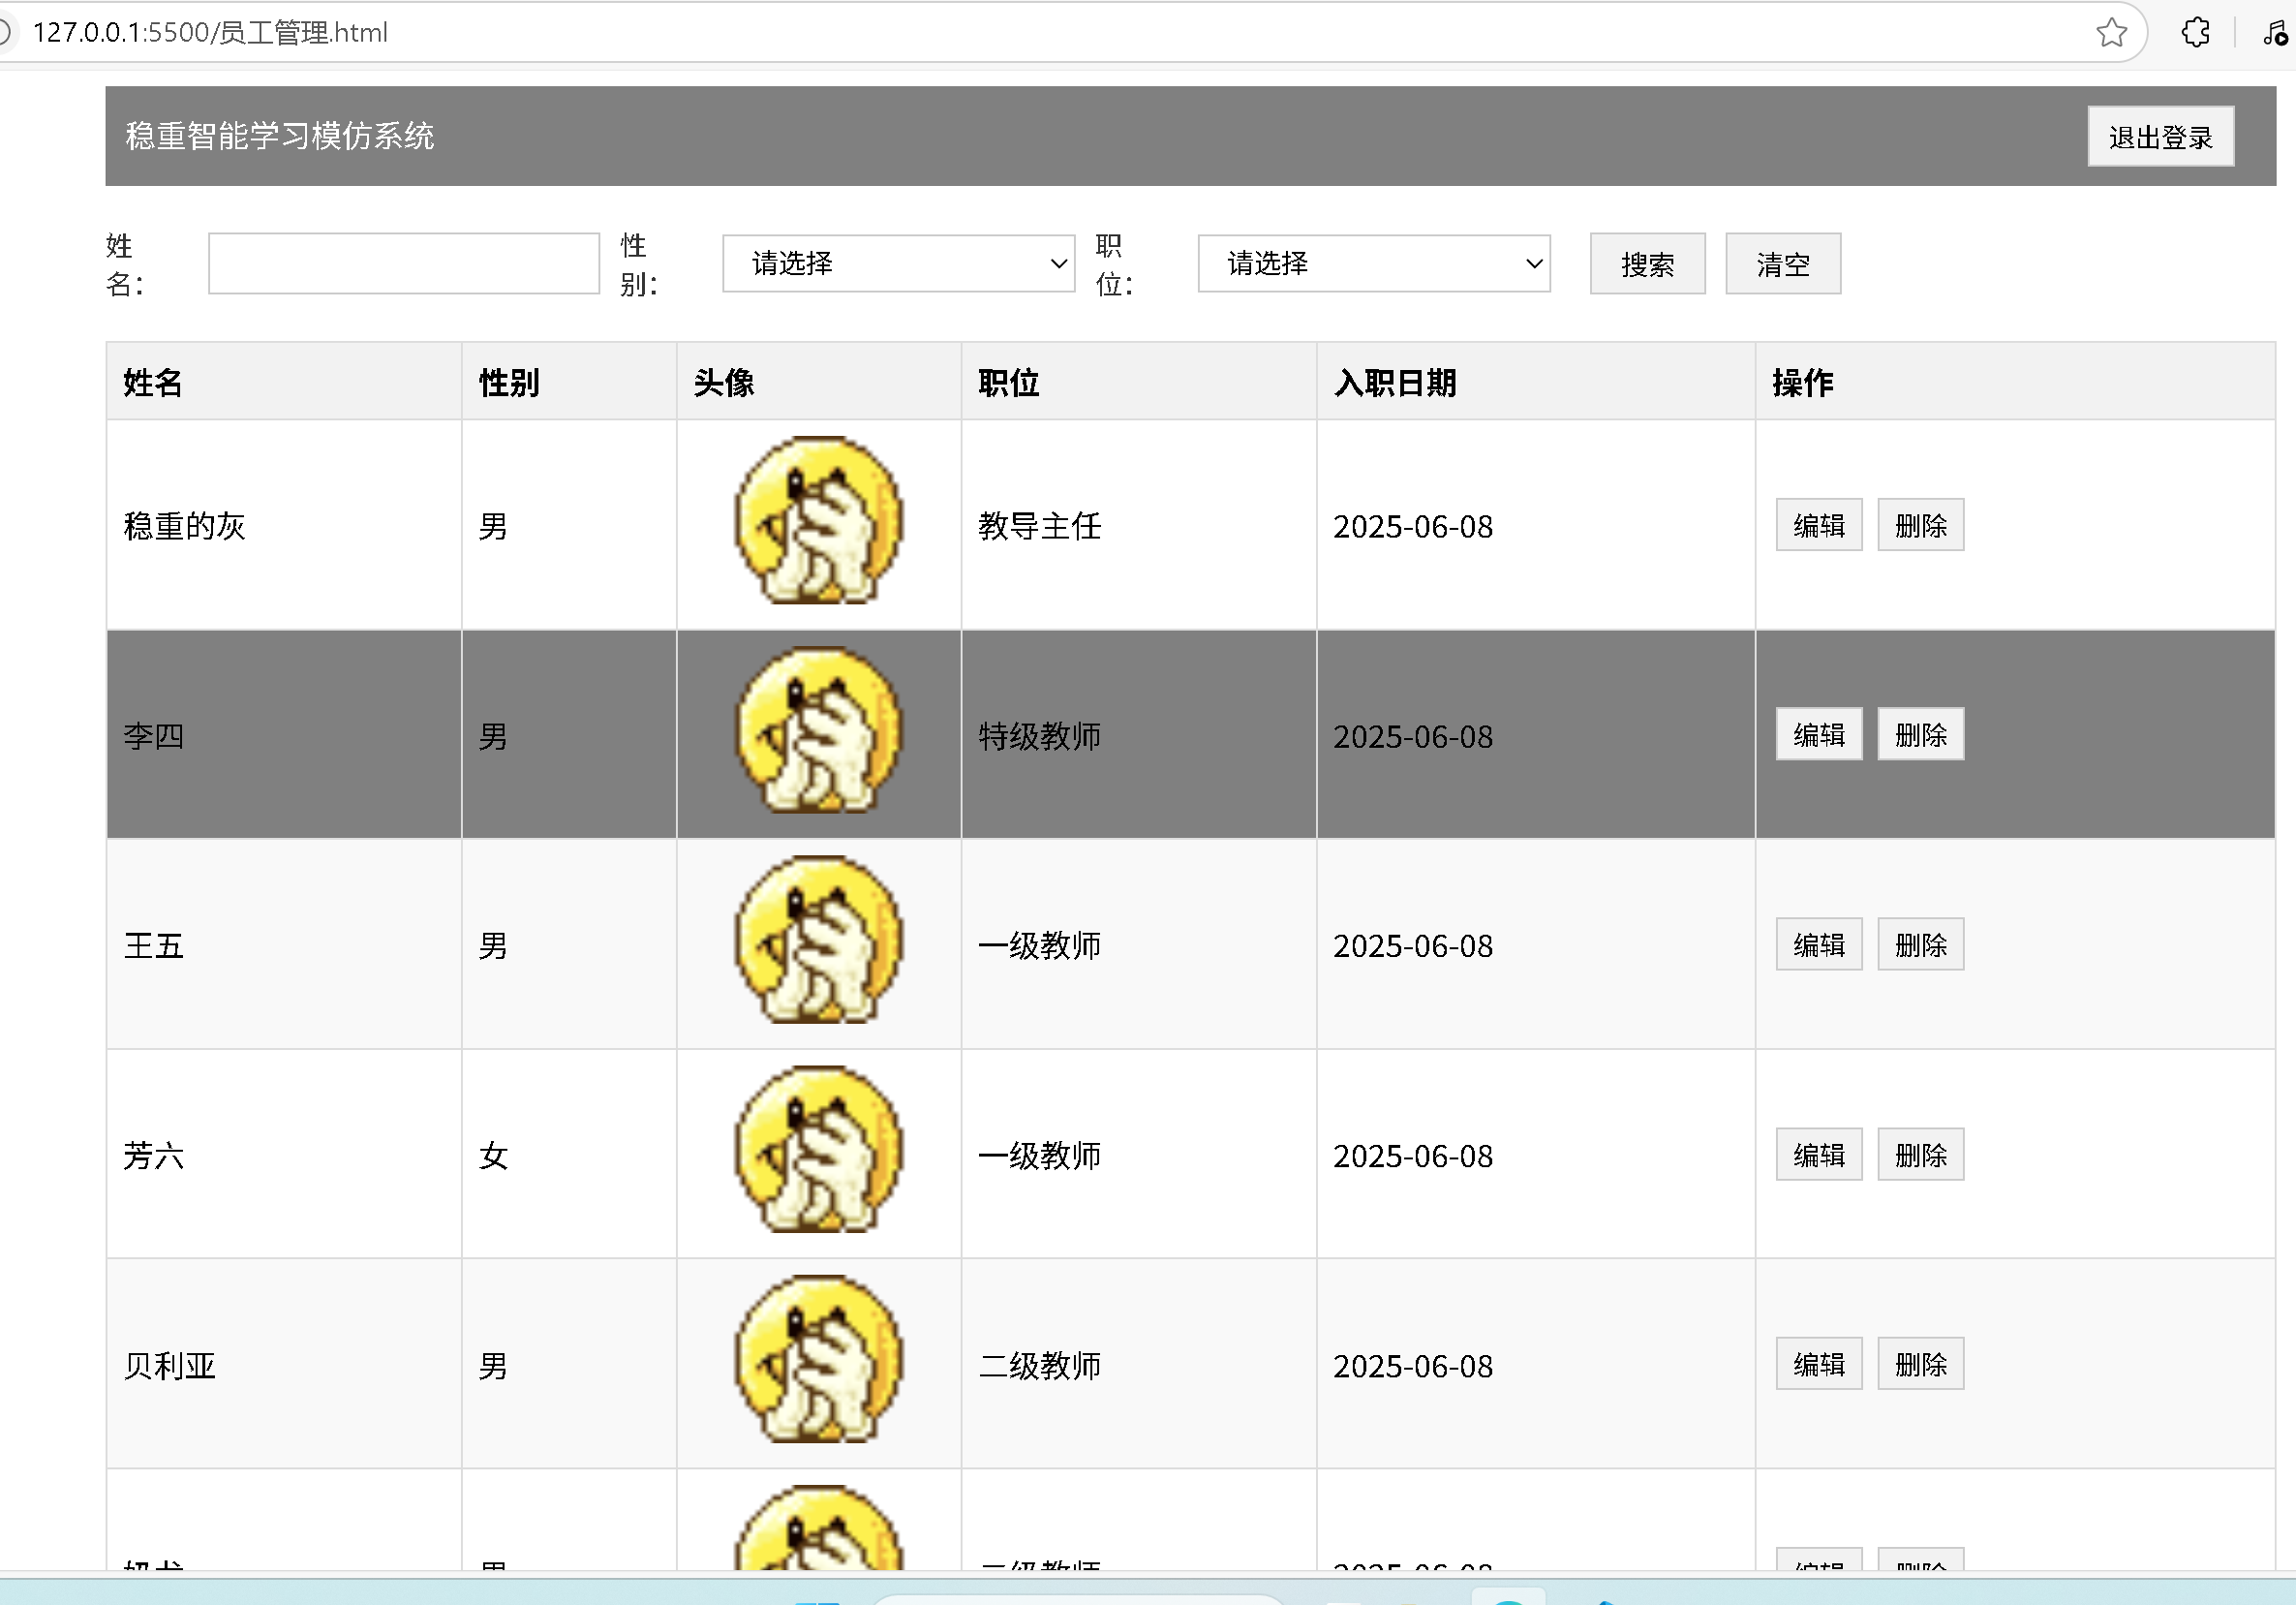Click 编辑 for 王五
This screenshot has height=1605, width=2296.
click(1818, 945)
